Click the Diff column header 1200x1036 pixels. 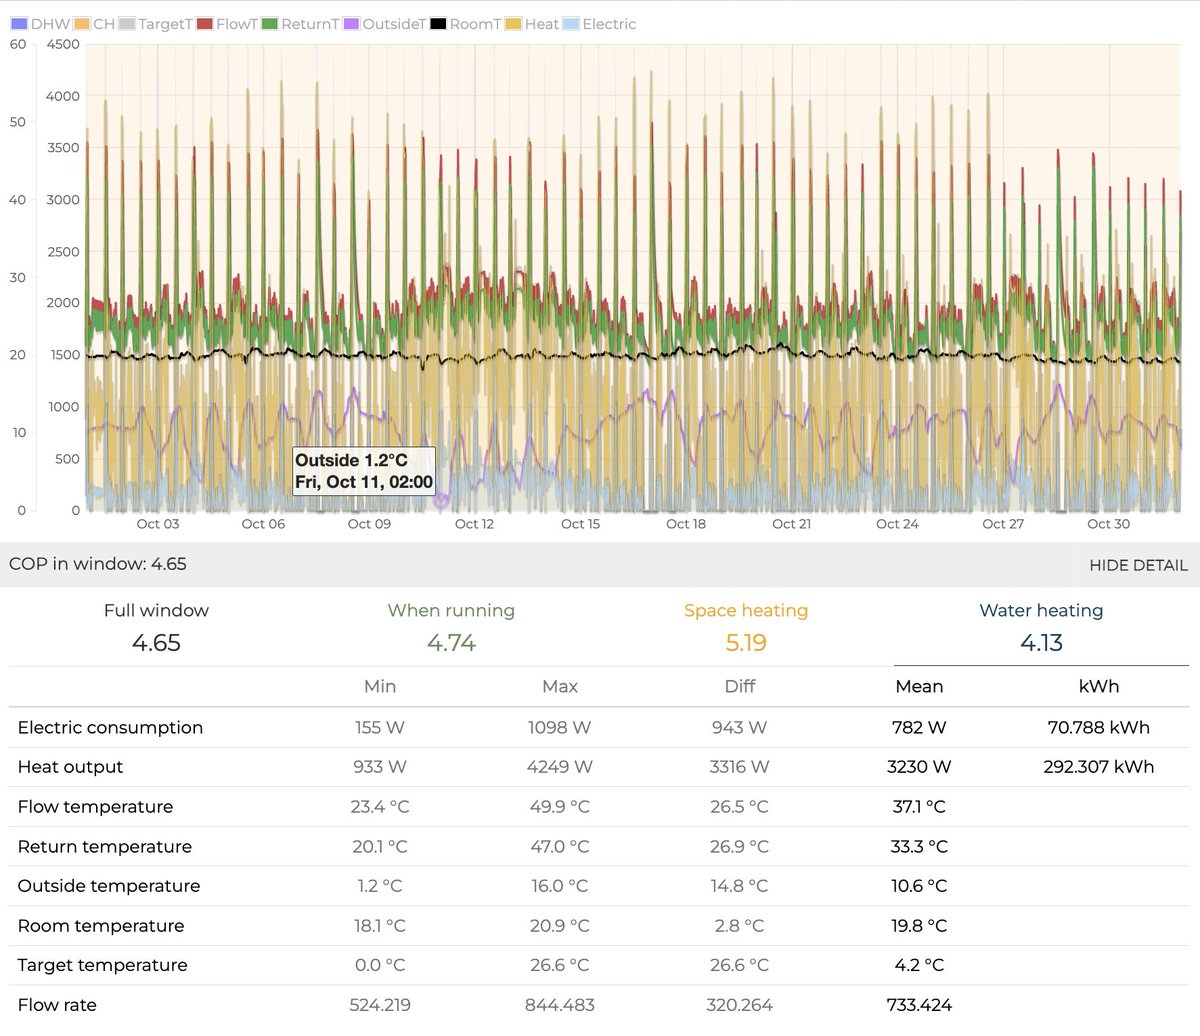740,687
